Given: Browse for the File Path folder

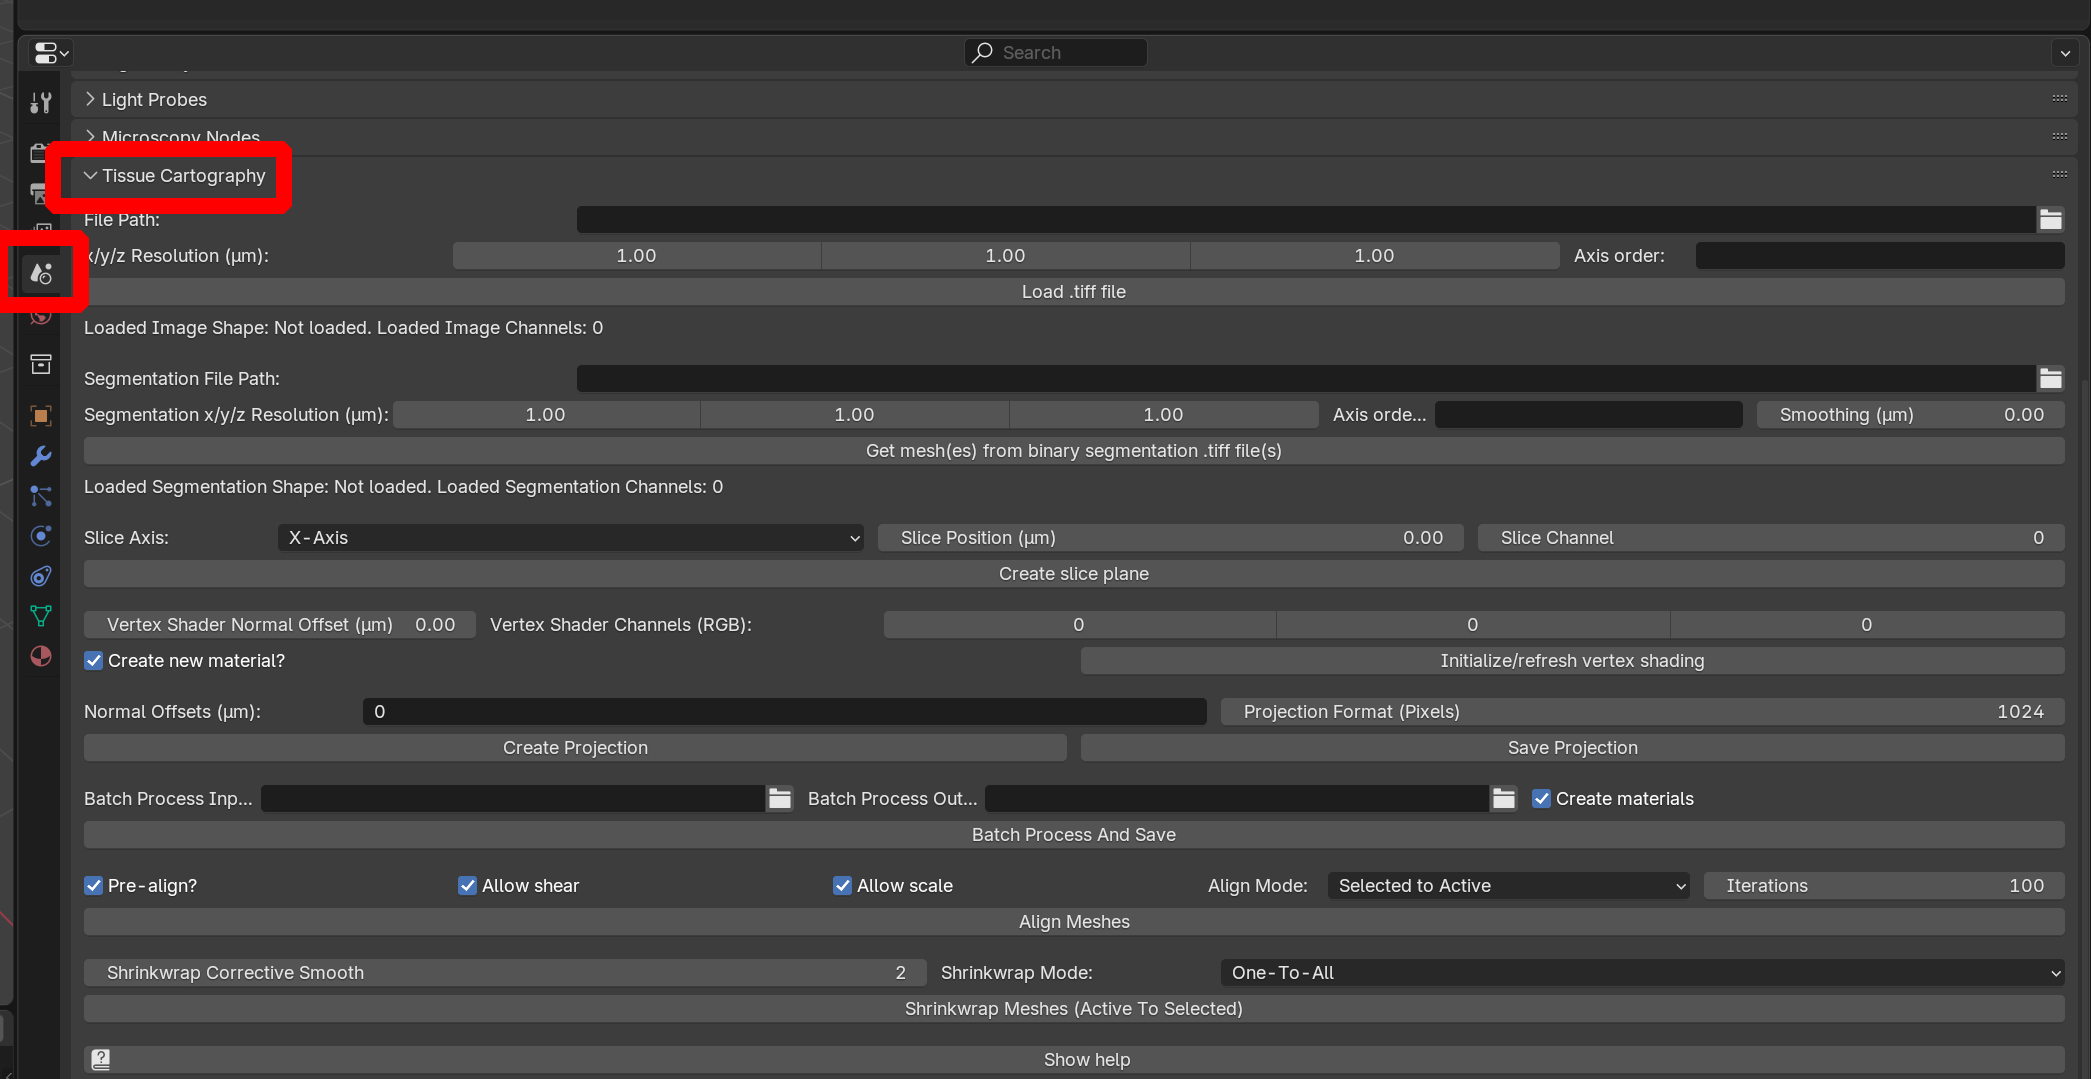Looking at the screenshot, I should coord(2051,220).
